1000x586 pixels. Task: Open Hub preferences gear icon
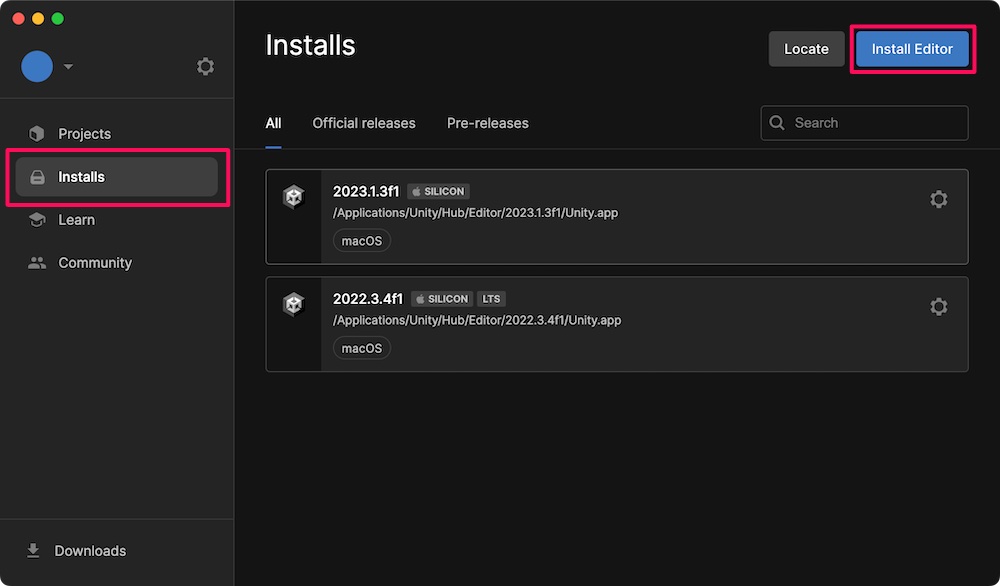(205, 66)
